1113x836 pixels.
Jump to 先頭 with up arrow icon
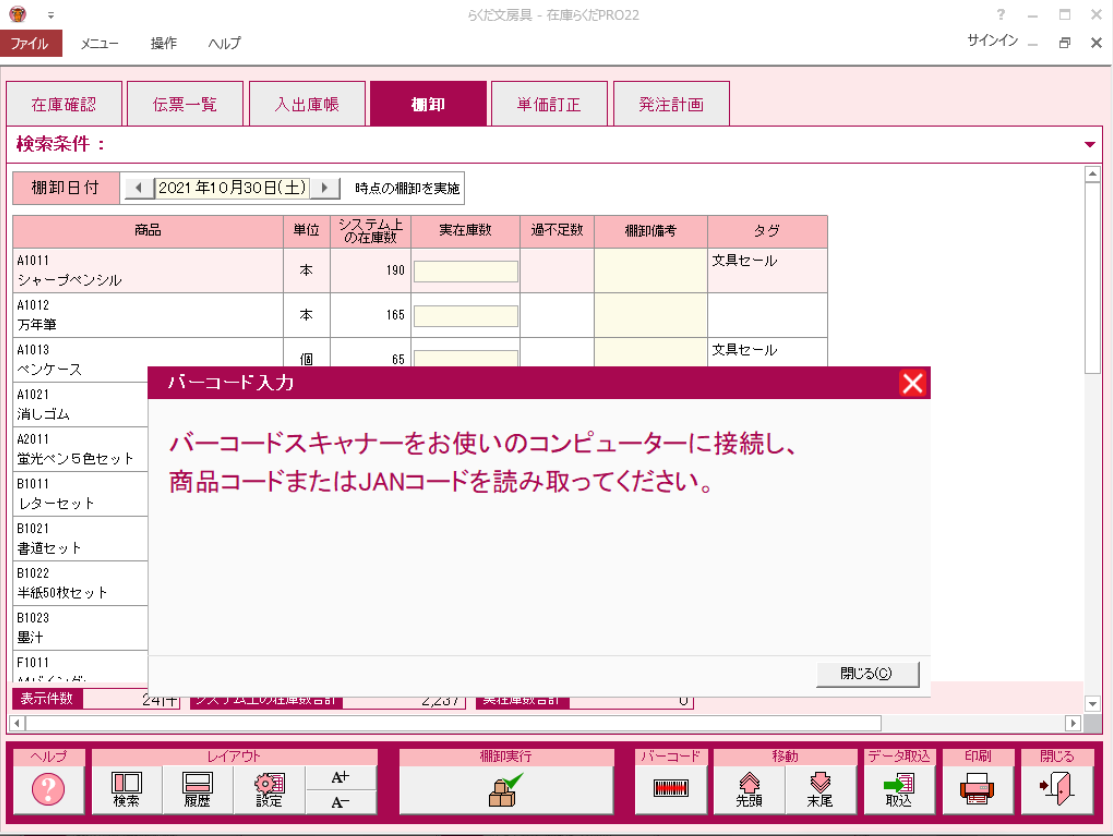tap(748, 790)
